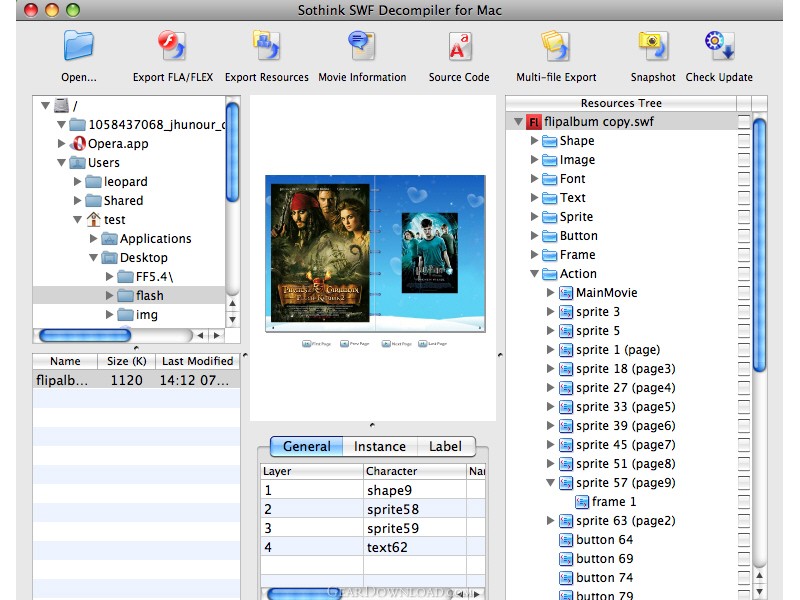This screenshot has width=800, height=600.
Task: Click the file tree horizontal scrollbar thumb
Action: [x=85, y=335]
